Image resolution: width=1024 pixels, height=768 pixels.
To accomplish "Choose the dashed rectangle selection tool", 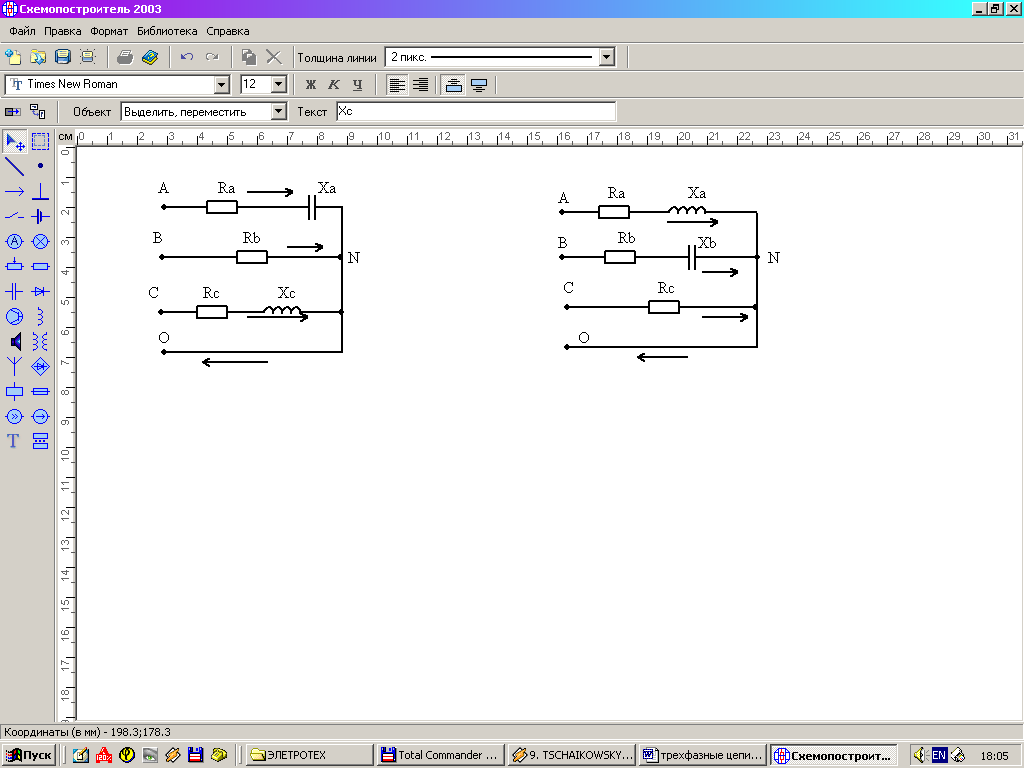I will click(x=40, y=141).
